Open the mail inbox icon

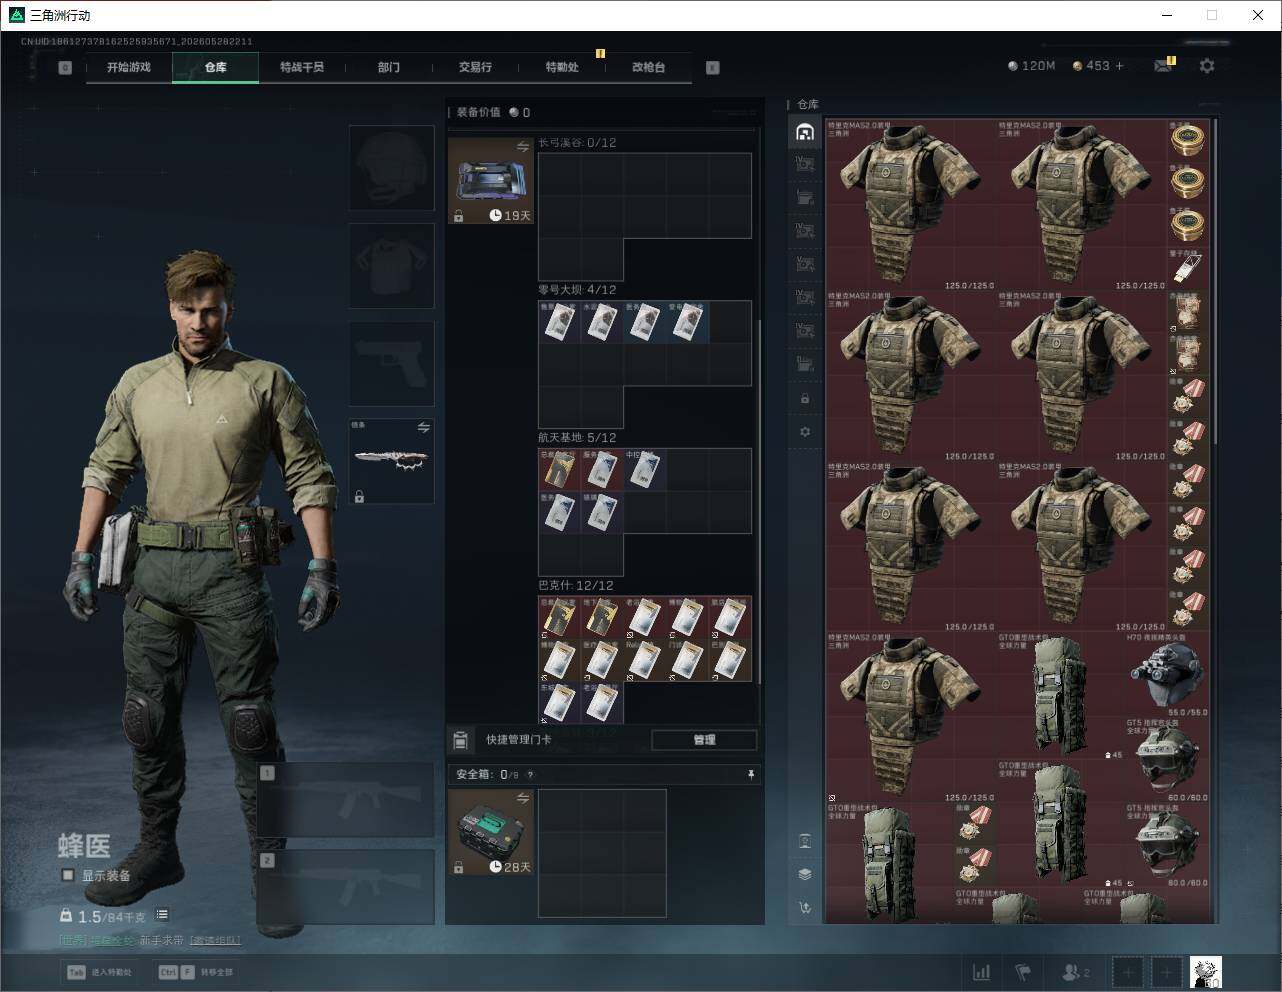tap(1163, 65)
